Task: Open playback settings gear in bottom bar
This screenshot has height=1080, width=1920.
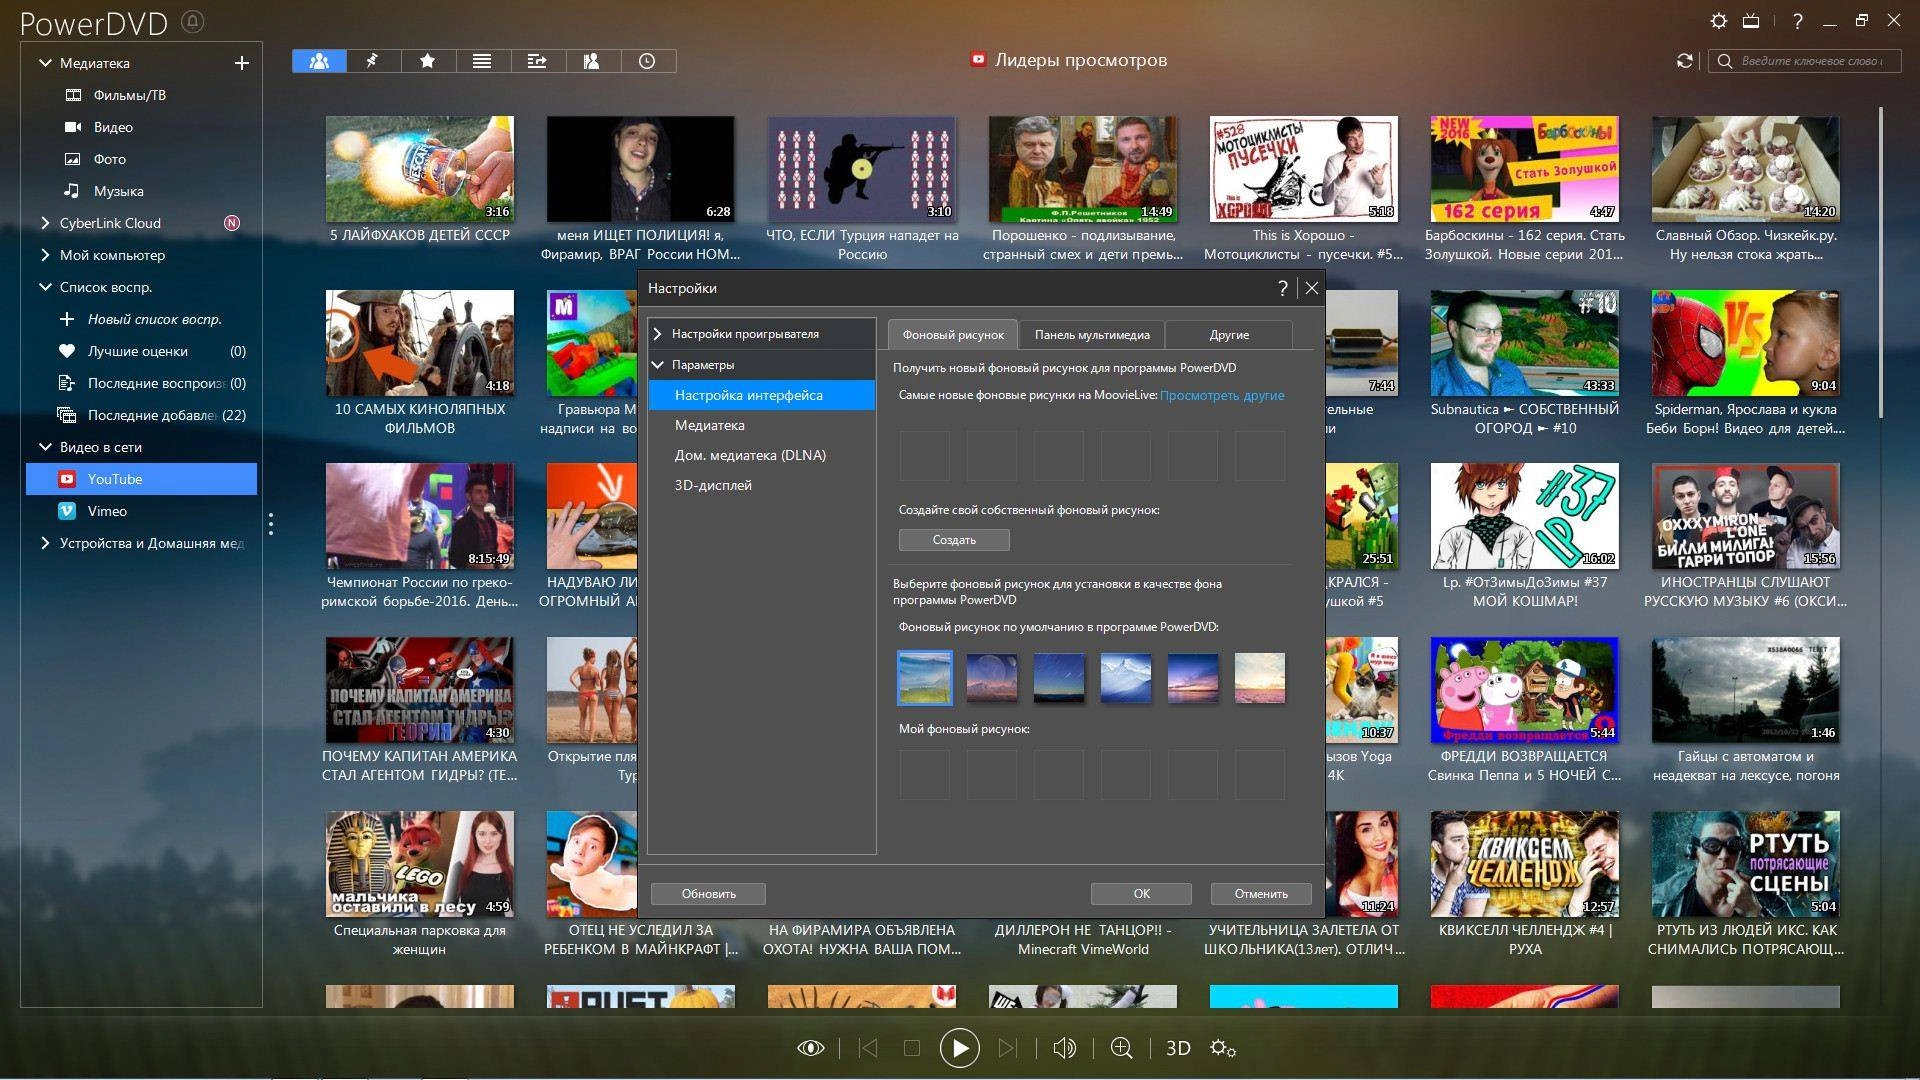Action: [1223, 1048]
